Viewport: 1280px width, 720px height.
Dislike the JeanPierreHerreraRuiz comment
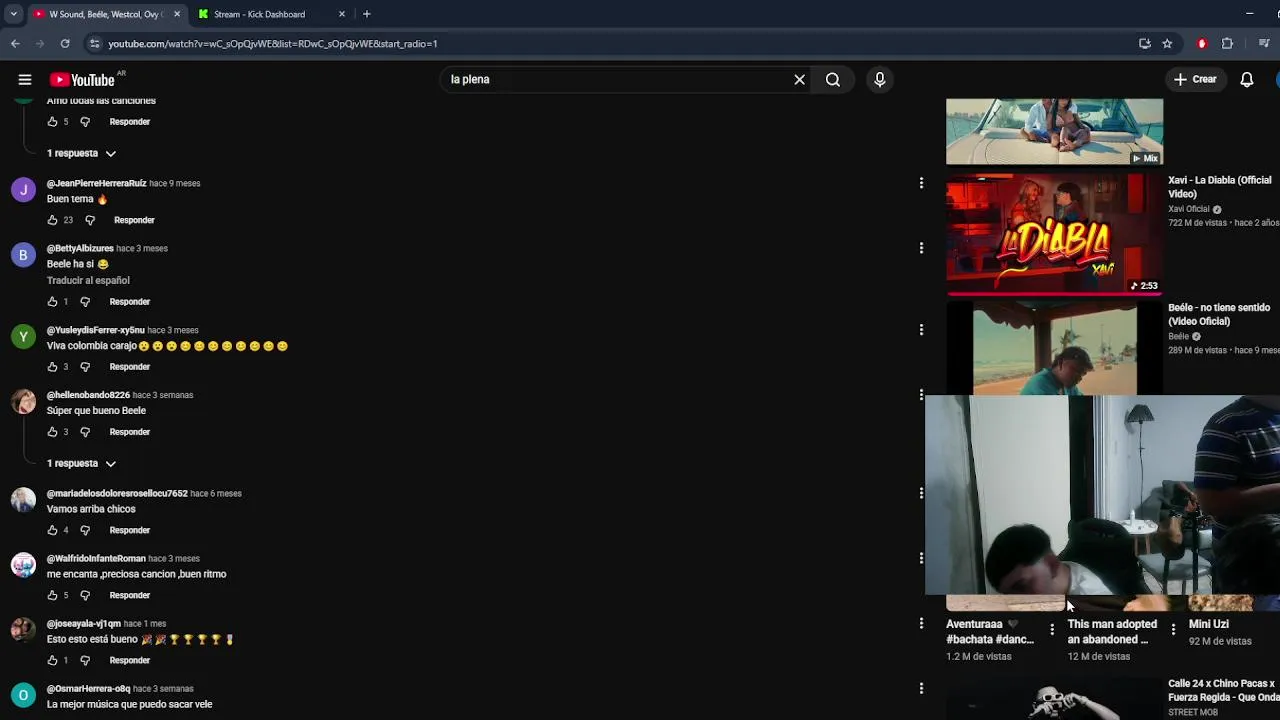click(x=90, y=220)
